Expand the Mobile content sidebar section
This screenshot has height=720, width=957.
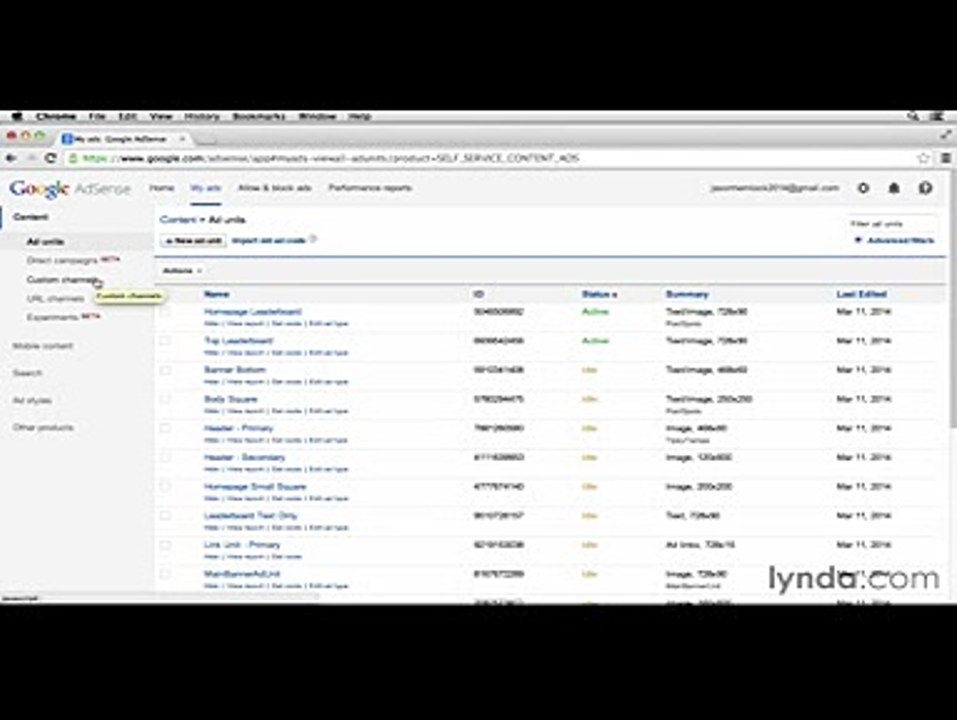[43, 346]
